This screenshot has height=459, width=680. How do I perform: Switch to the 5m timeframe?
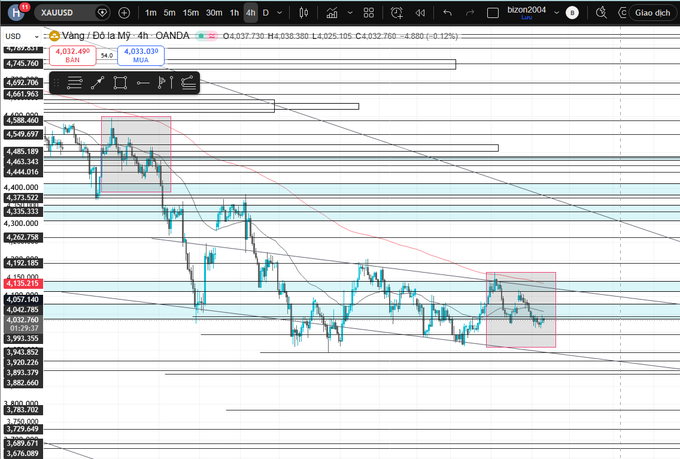click(x=170, y=13)
